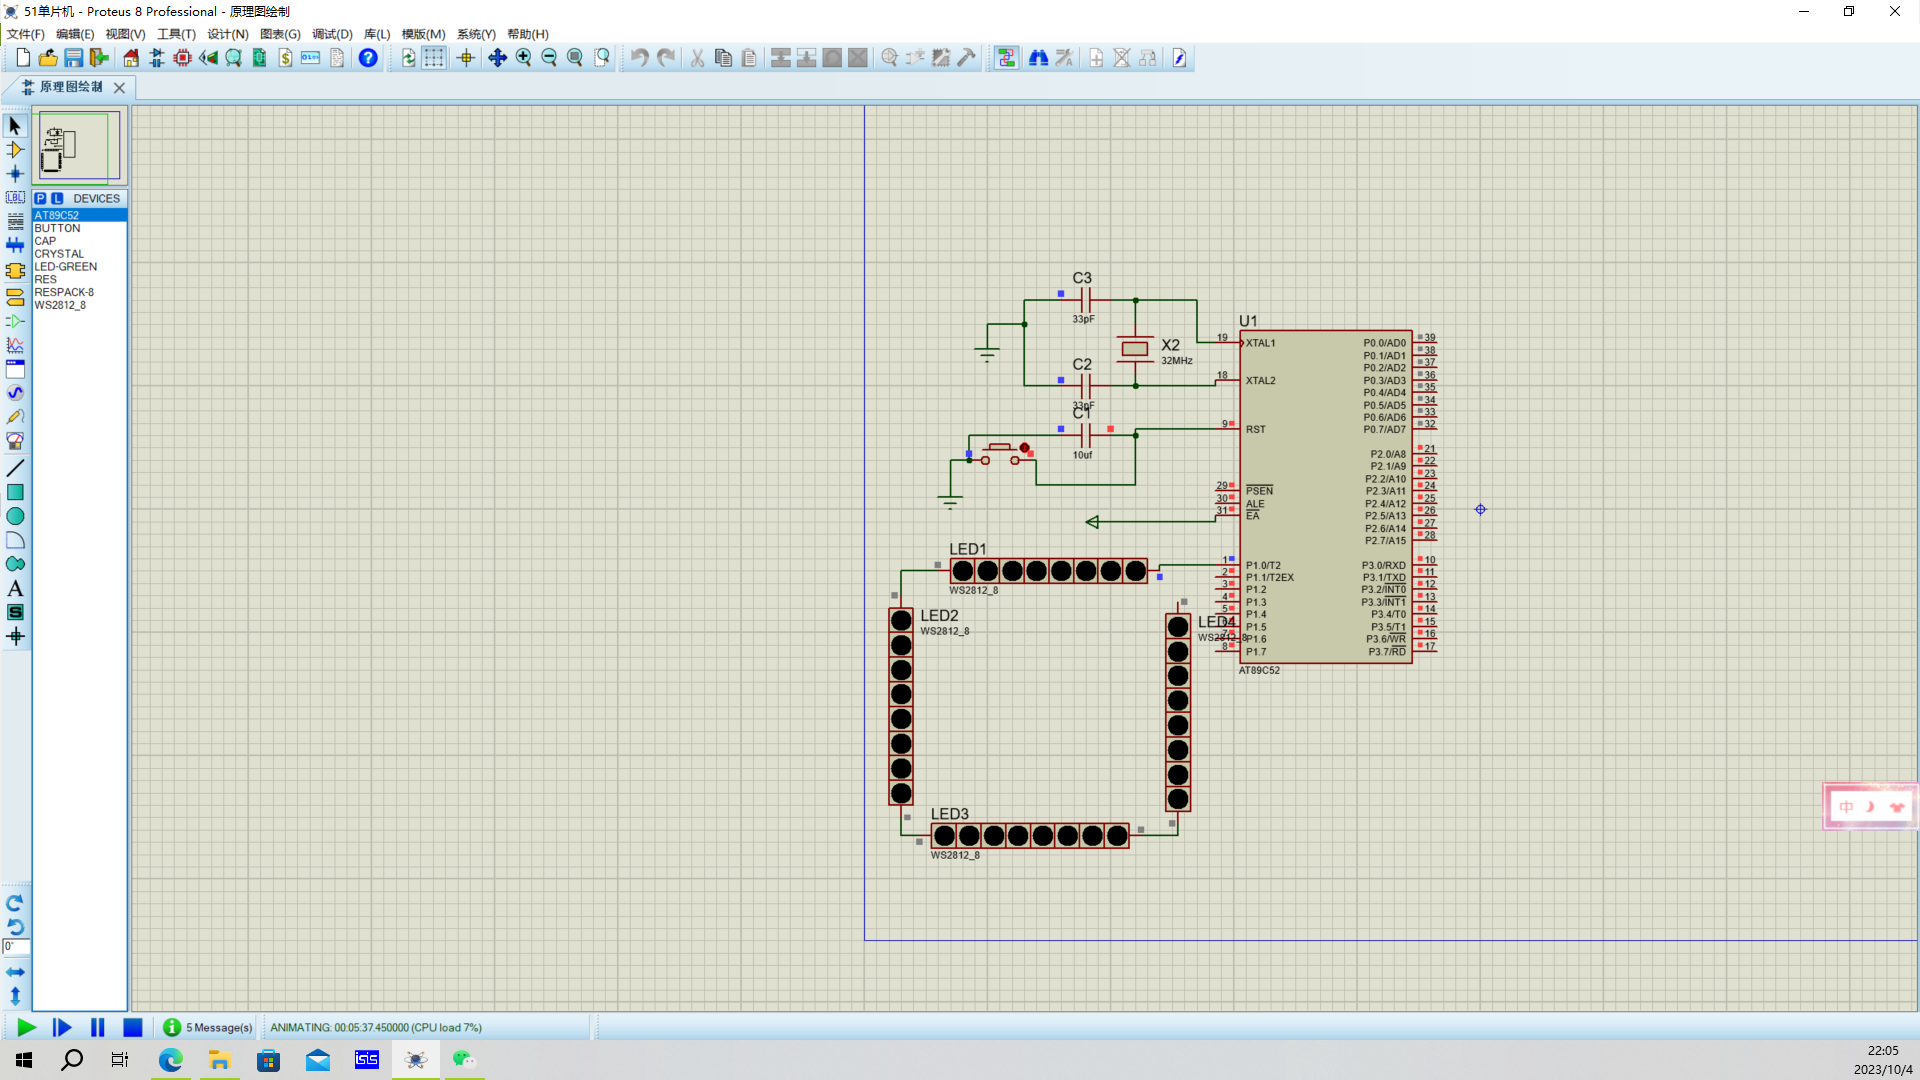The image size is (1920, 1080).
Task: Toggle the Wire Autorouter icon
Action: click(1006, 58)
